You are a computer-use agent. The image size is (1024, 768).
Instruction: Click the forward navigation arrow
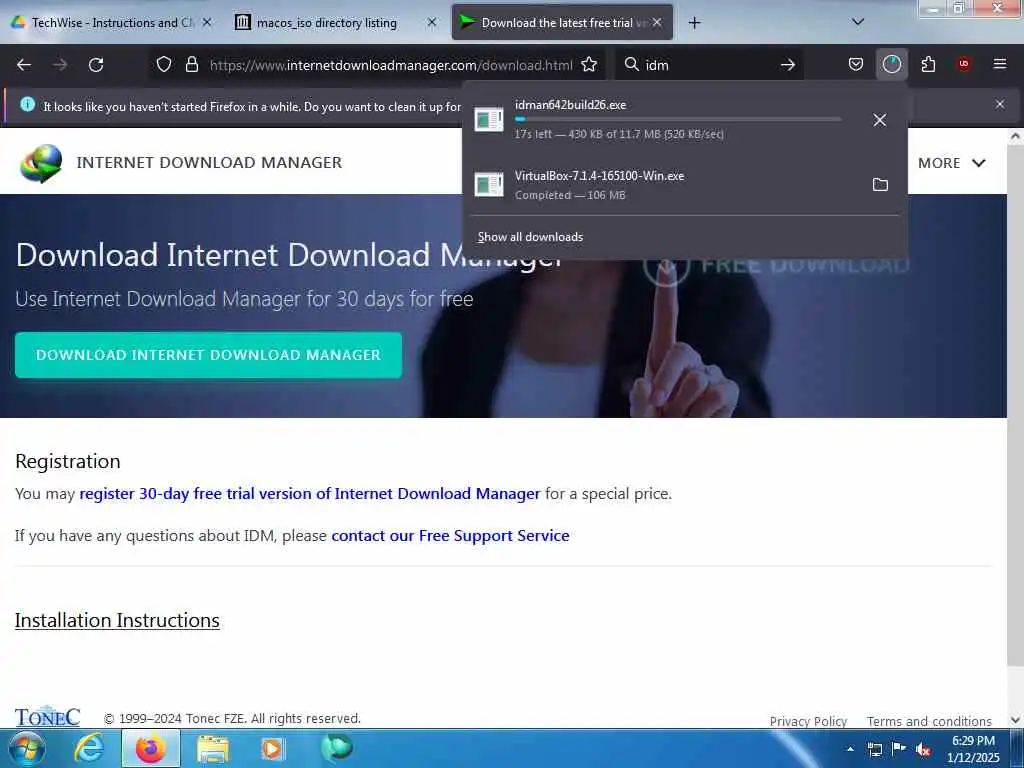tap(59, 65)
